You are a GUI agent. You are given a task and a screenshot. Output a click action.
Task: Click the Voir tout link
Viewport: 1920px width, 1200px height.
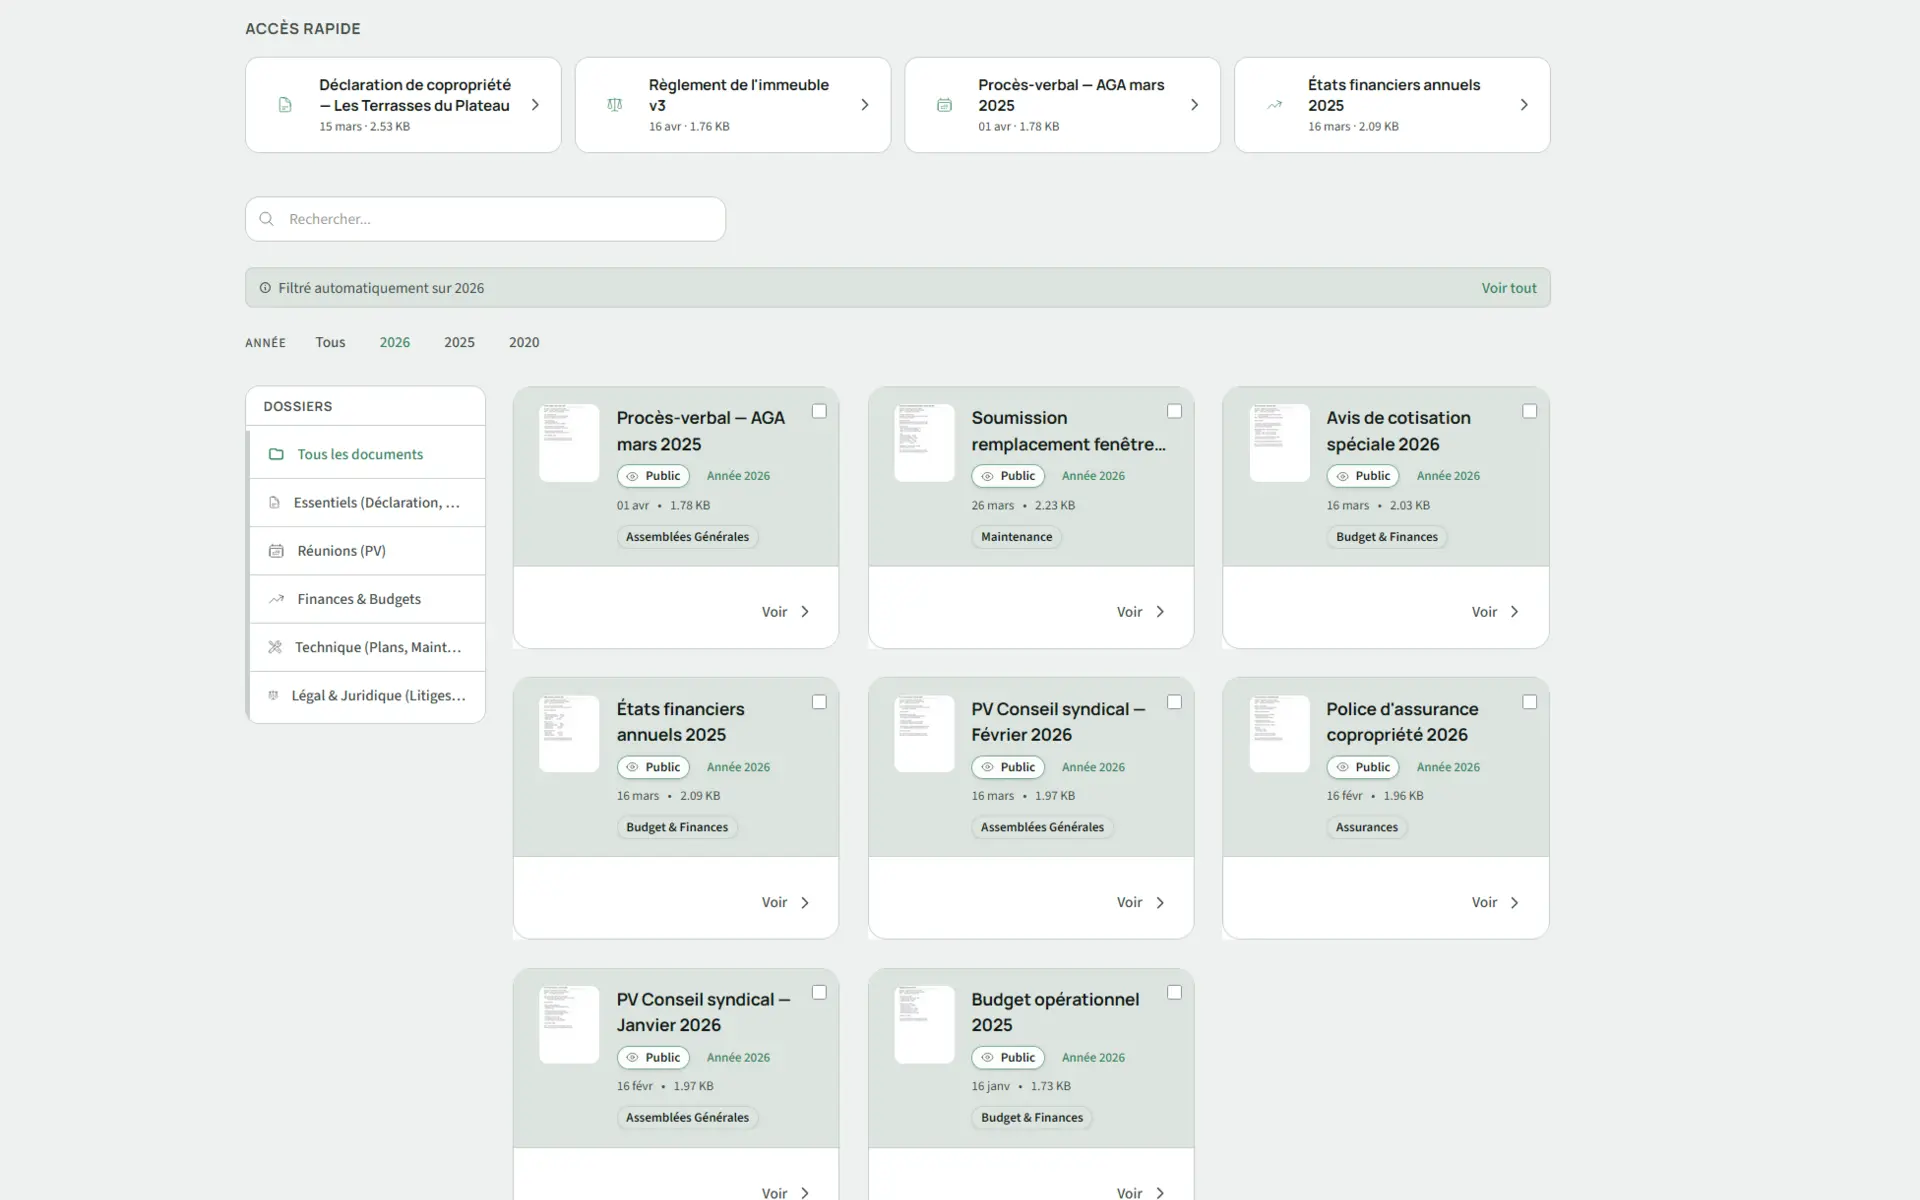pyautogui.click(x=1509, y=287)
